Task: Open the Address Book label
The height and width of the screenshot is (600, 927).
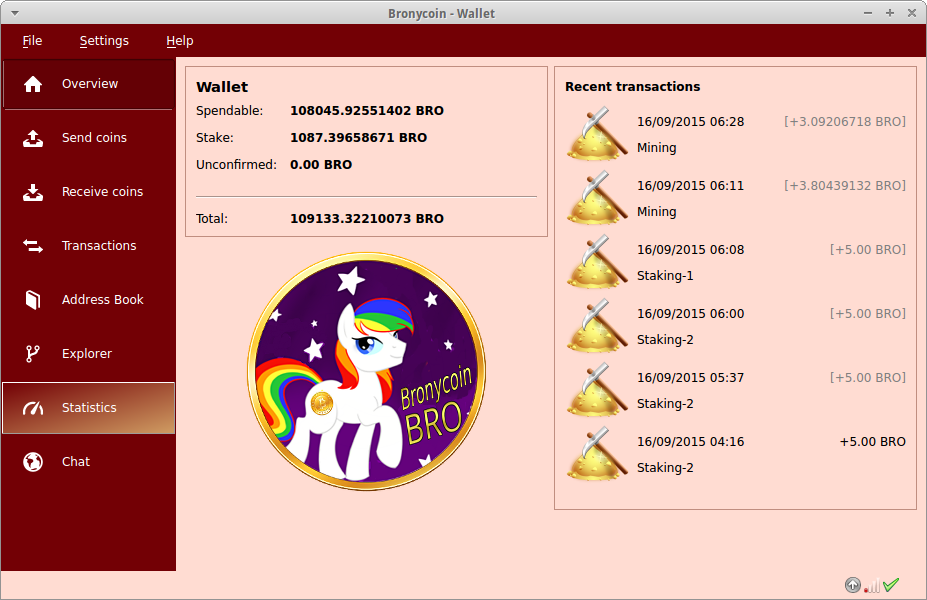Action: tap(103, 300)
